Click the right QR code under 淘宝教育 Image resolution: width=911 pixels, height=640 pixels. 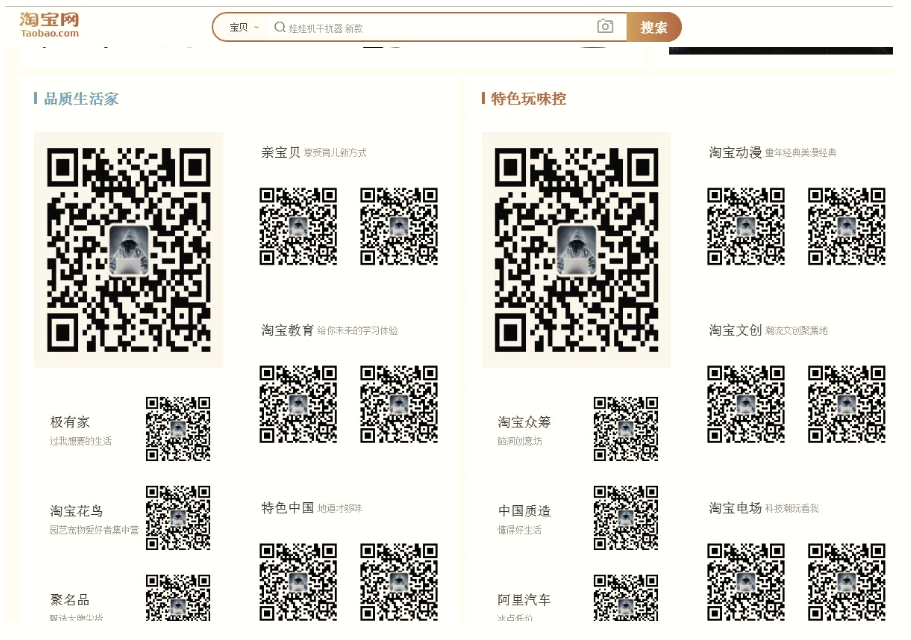point(399,404)
